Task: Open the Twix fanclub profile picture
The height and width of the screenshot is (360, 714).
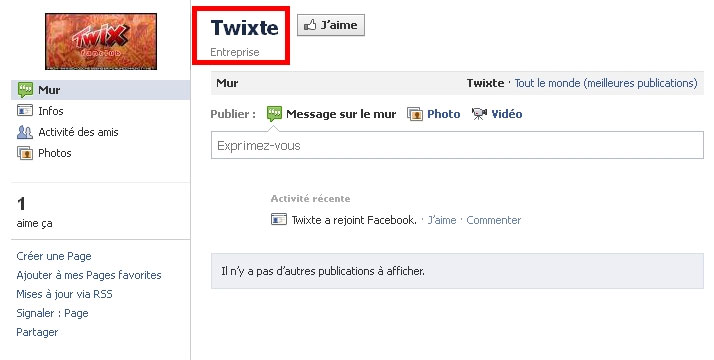Action: [x=101, y=41]
